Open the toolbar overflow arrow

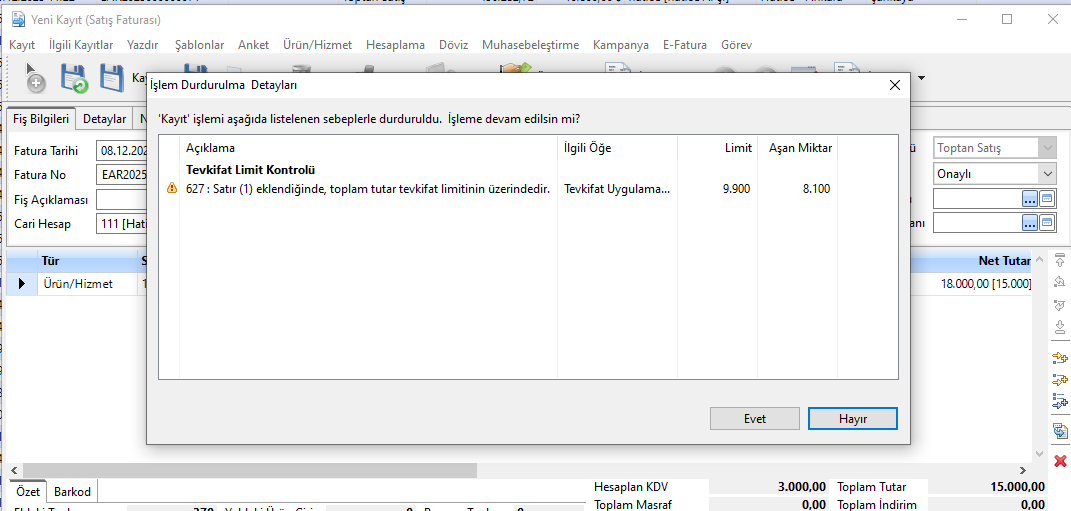point(921,78)
